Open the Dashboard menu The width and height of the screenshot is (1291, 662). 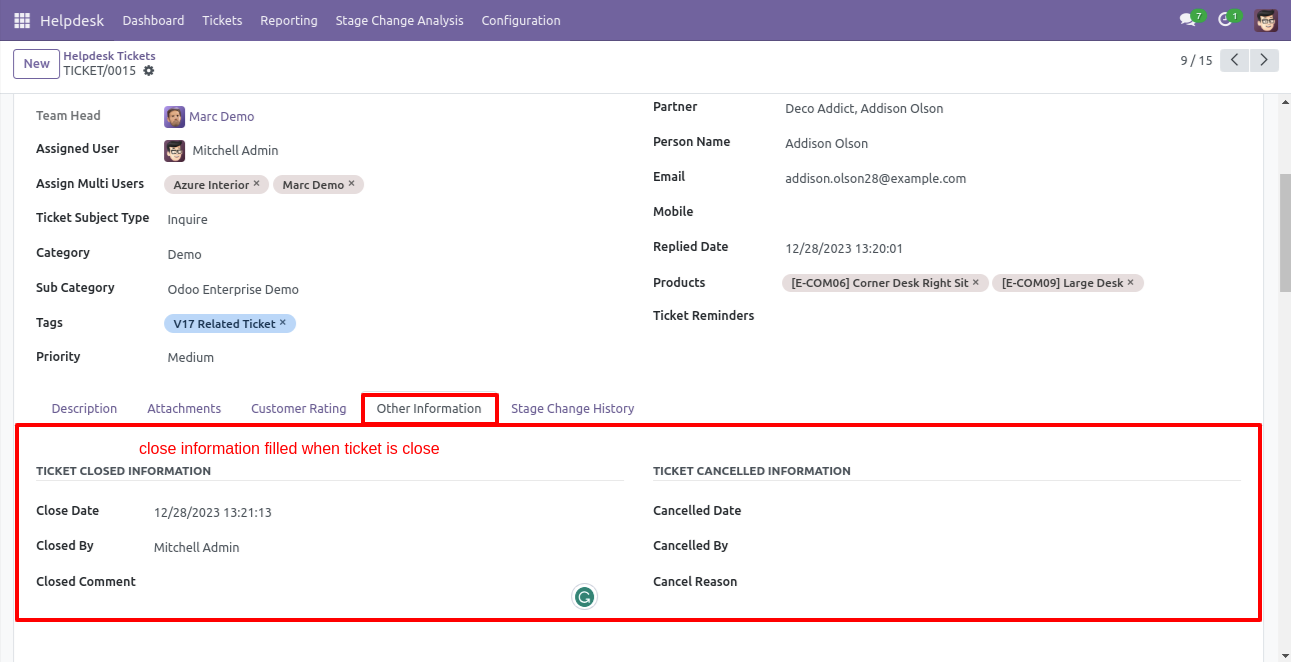pyautogui.click(x=153, y=20)
